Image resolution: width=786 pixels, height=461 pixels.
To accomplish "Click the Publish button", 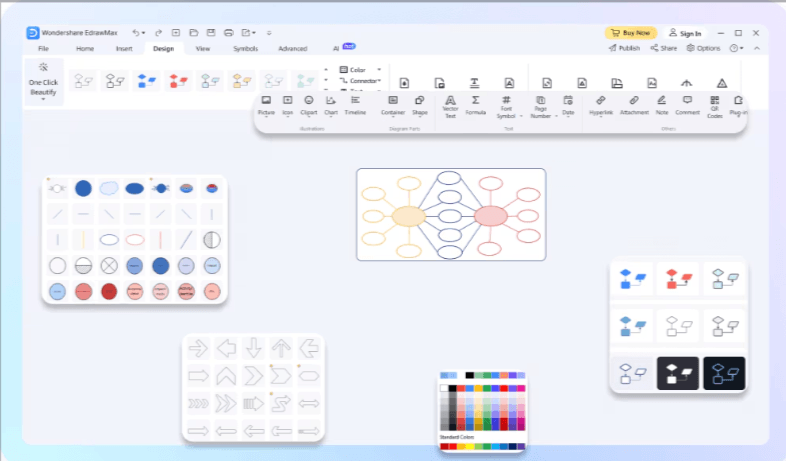I will (x=624, y=48).
